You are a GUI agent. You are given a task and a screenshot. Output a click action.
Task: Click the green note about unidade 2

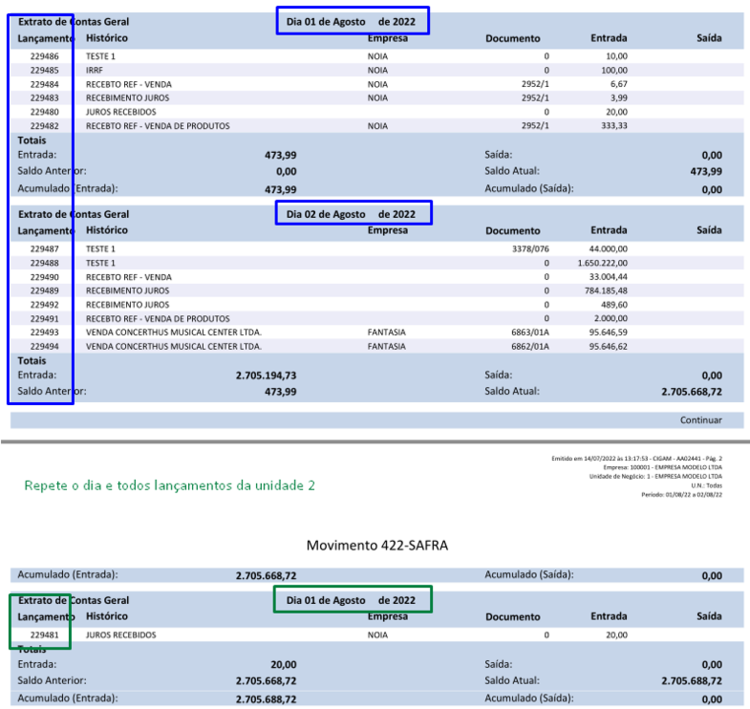170,486
